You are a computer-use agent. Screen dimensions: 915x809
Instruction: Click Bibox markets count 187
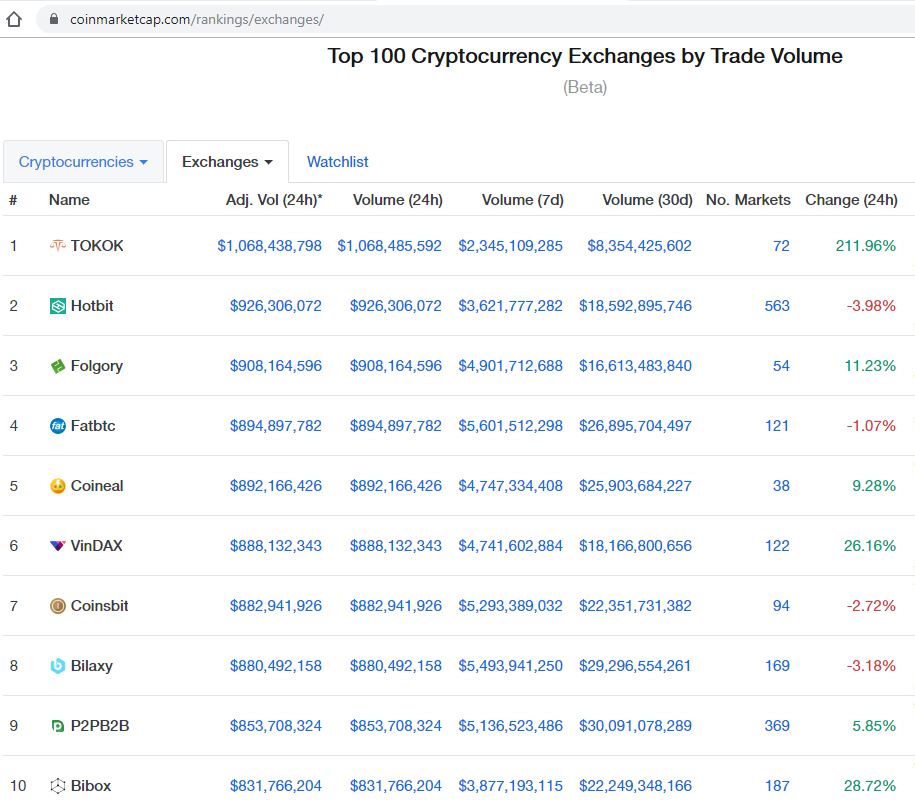777,786
